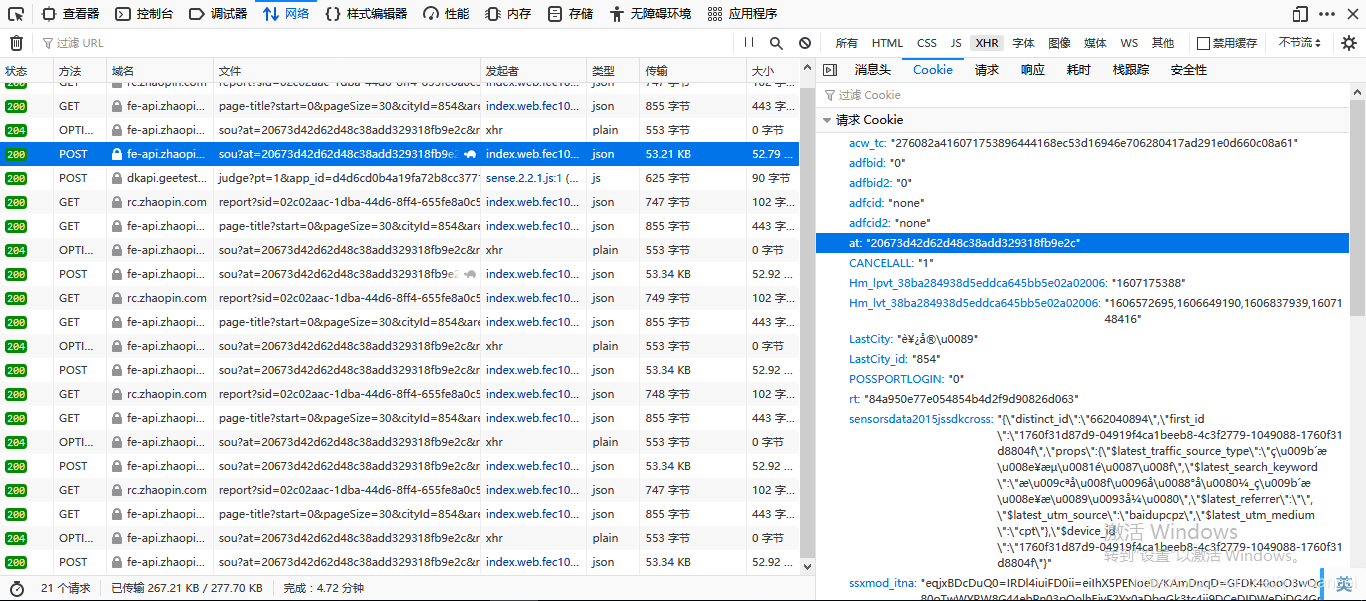Toggle the 媒体 media filter
Screen dimensions: 1366x601
click(x=1095, y=43)
